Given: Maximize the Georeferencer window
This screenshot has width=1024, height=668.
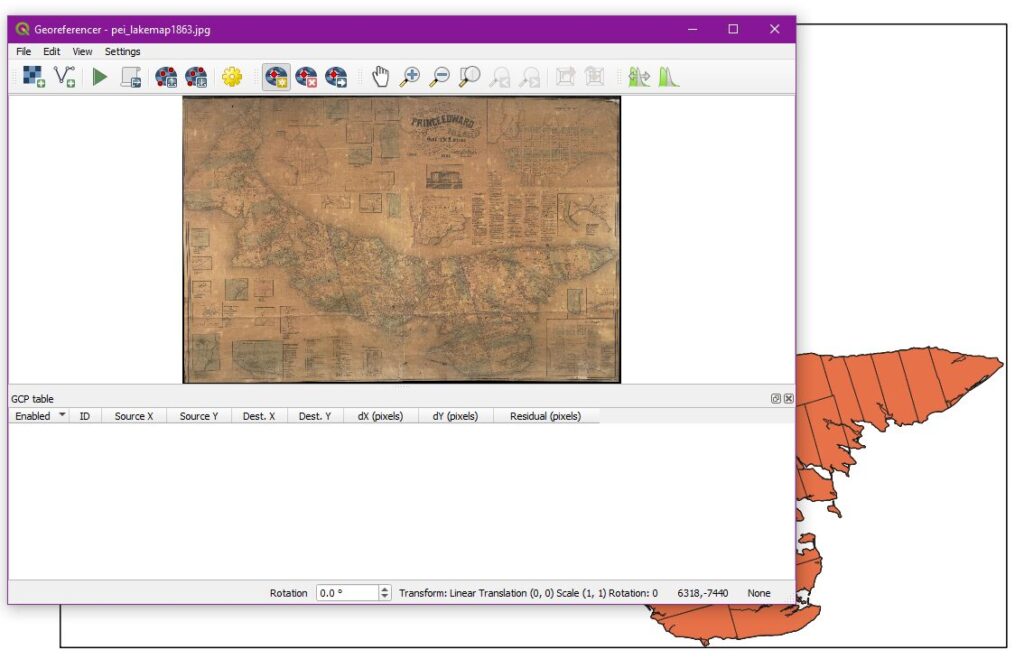Looking at the screenshot, I should (733, 29).
